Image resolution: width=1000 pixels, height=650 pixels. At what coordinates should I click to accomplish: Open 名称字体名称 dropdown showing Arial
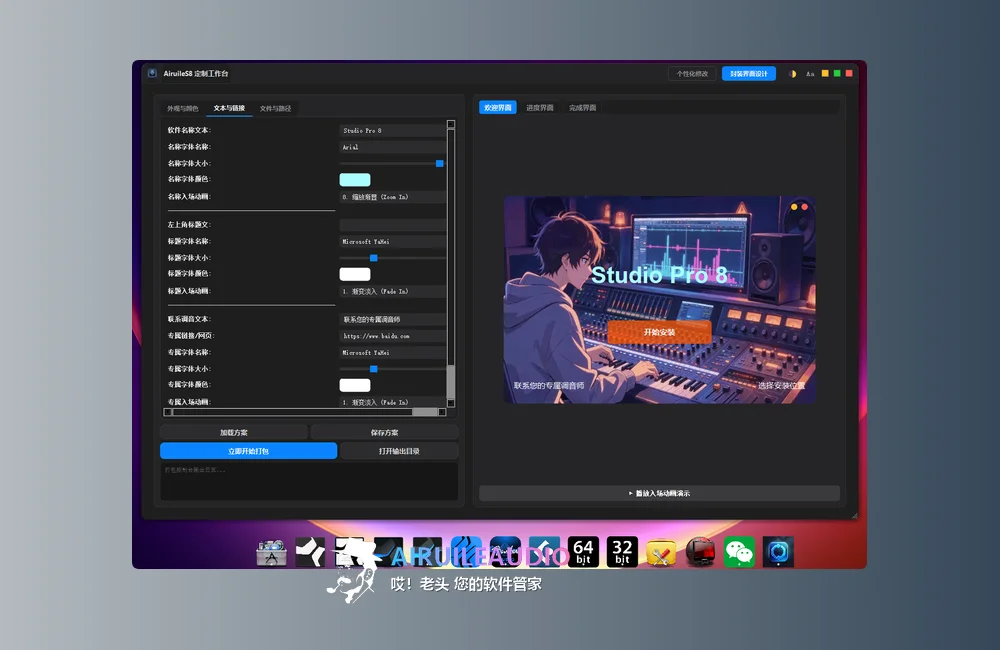tap(392, 147)
